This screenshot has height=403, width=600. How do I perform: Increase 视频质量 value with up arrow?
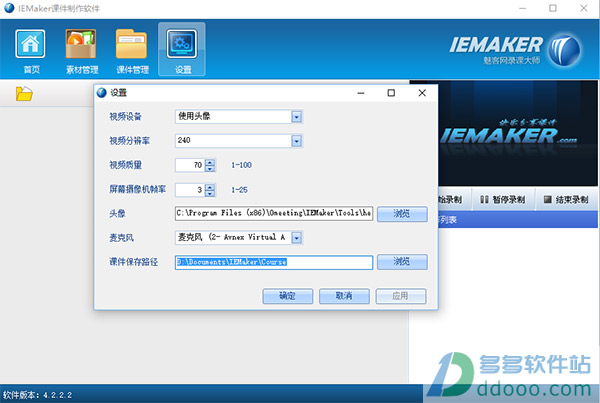pos(210,162)
